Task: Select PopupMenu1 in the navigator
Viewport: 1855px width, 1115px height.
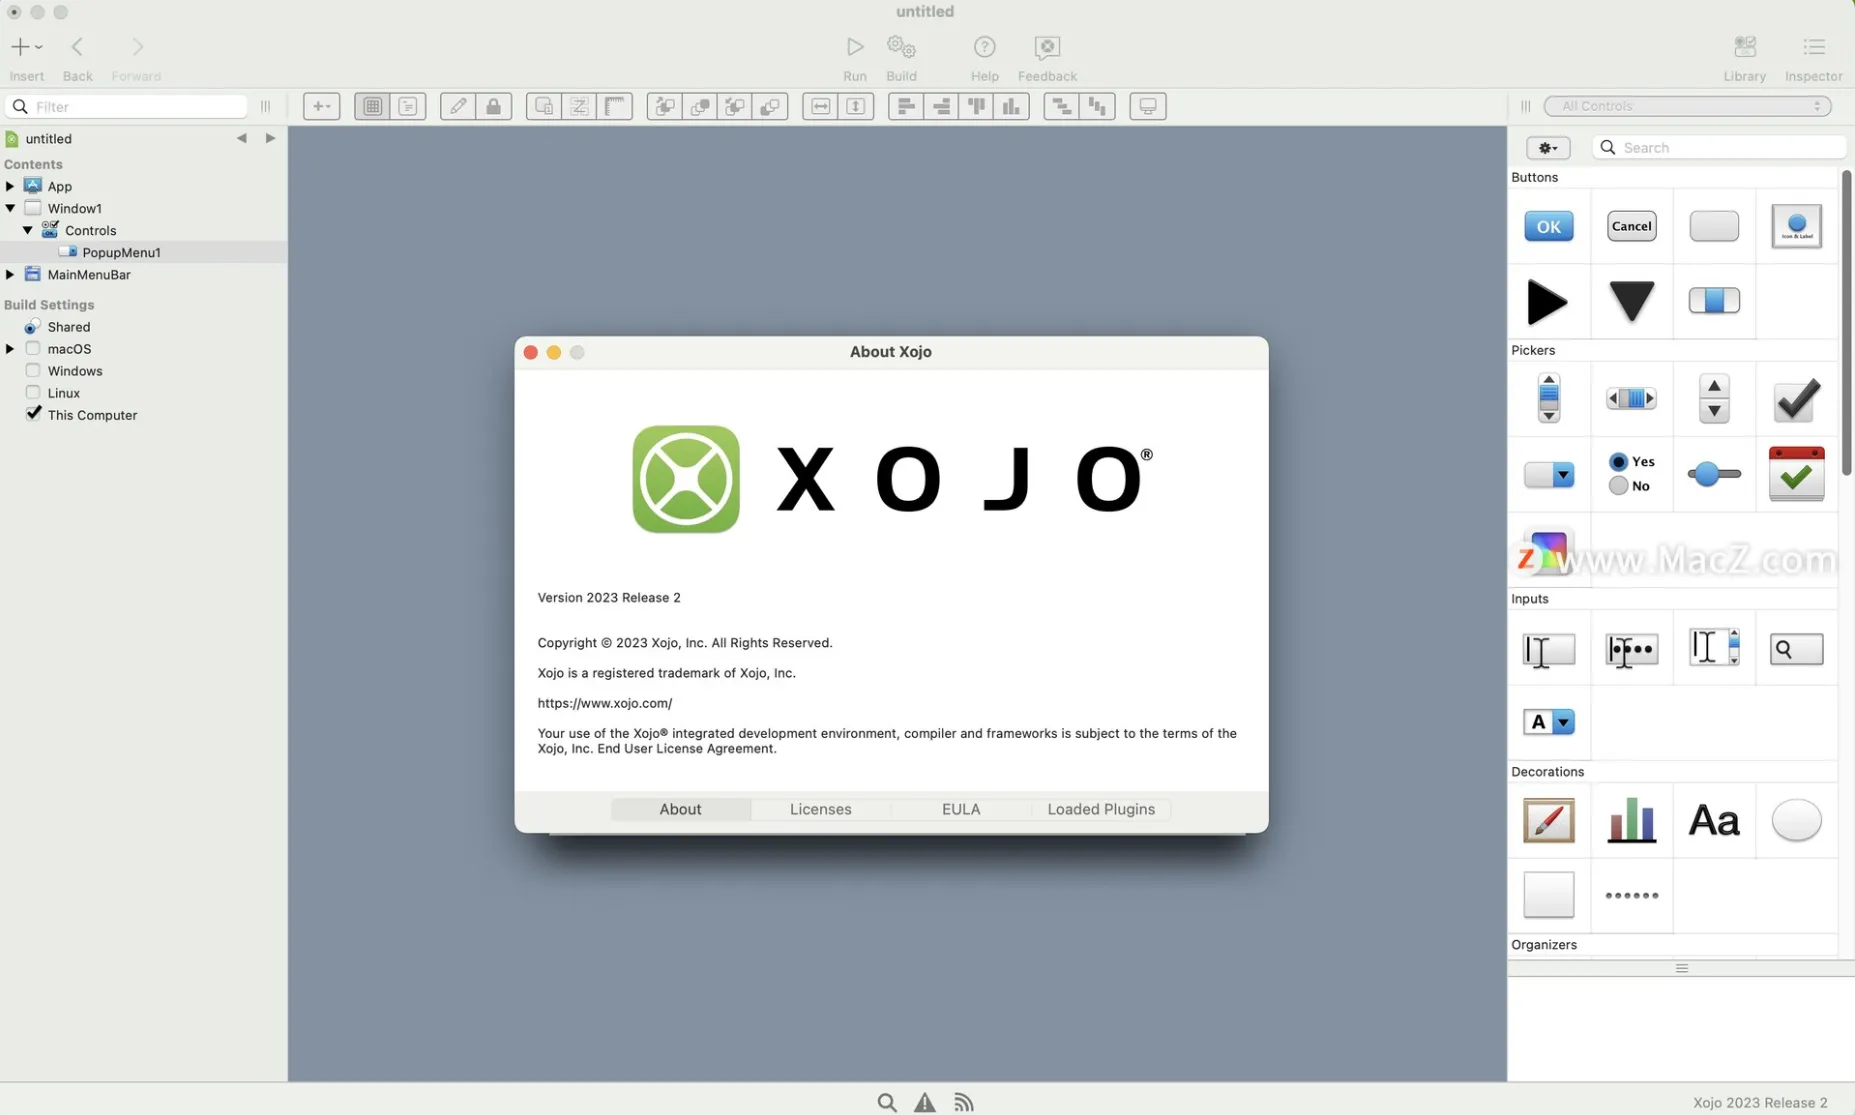Action: (121, 252)
